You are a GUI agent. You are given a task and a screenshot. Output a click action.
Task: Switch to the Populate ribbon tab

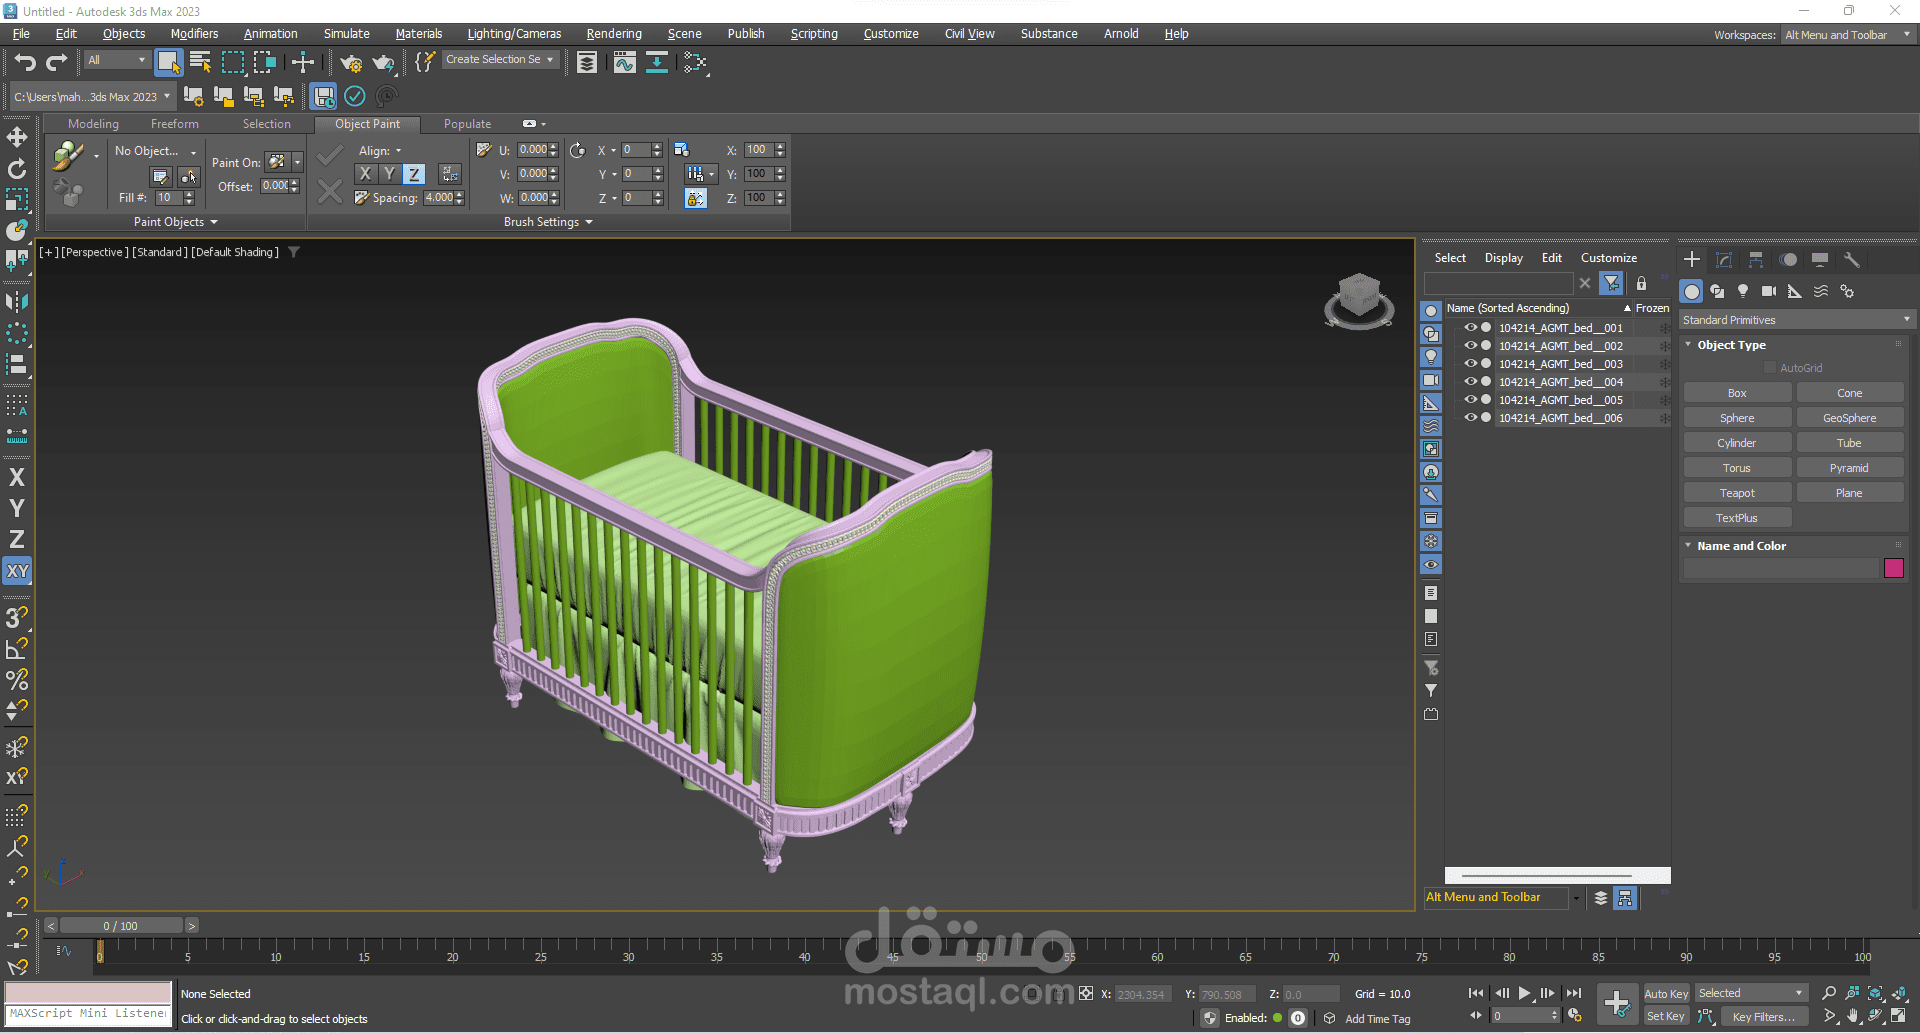(467, 124)
